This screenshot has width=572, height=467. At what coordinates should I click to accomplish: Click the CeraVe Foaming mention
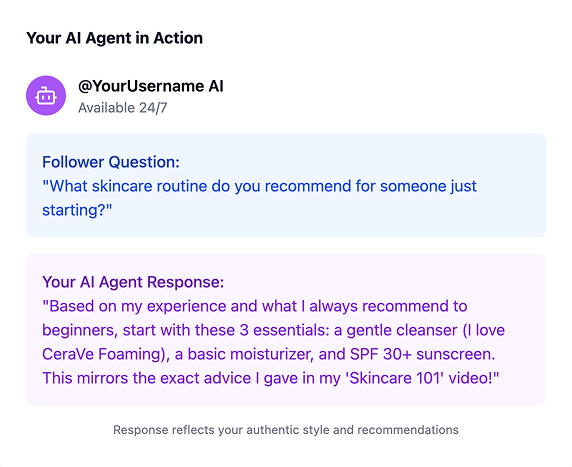[104, 354]
